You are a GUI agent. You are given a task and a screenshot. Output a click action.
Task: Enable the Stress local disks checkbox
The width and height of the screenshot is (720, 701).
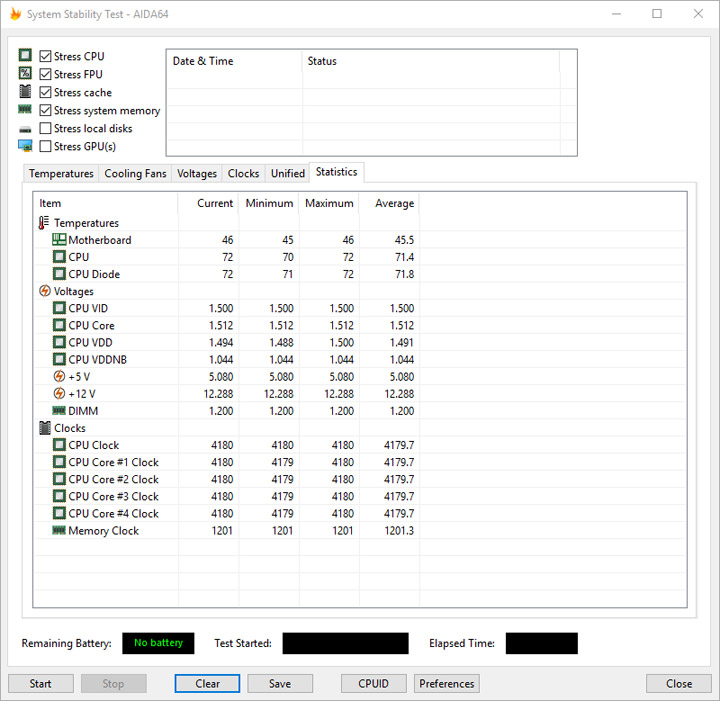45,128
